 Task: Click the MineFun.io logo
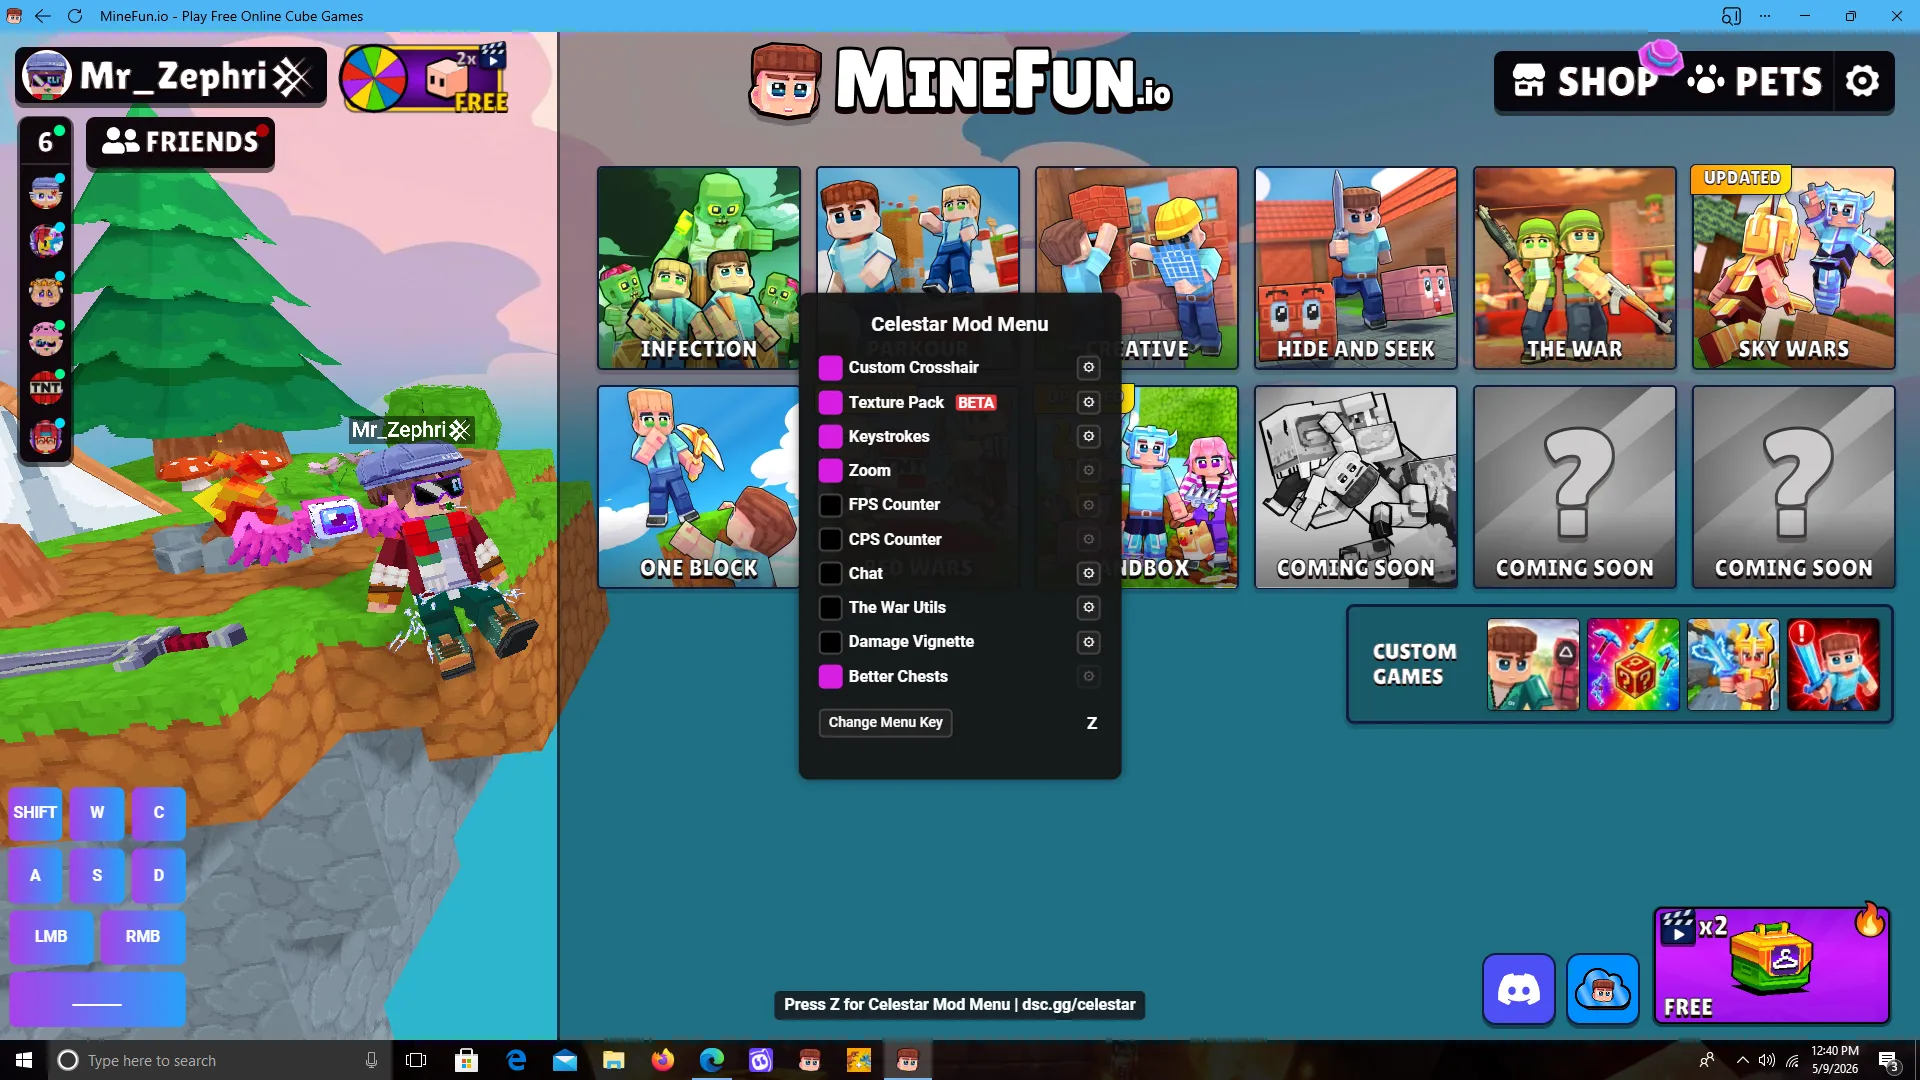tap(960, 80)
